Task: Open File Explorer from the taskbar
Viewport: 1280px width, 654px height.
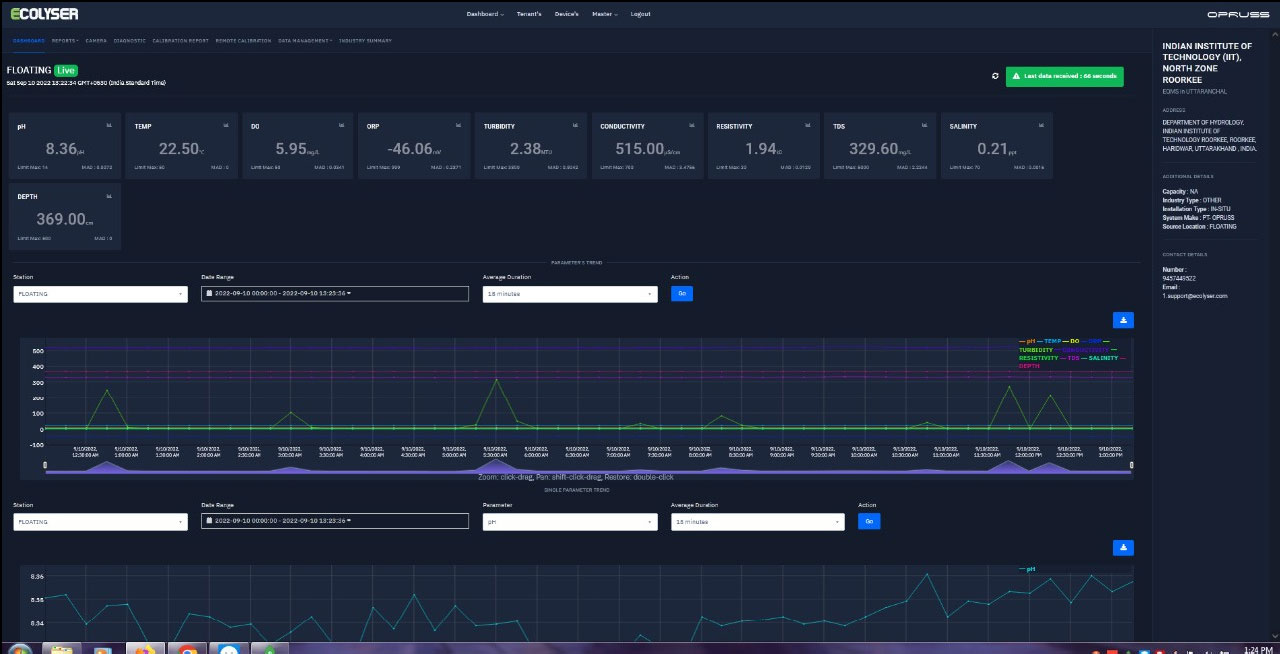Action: 62,649
